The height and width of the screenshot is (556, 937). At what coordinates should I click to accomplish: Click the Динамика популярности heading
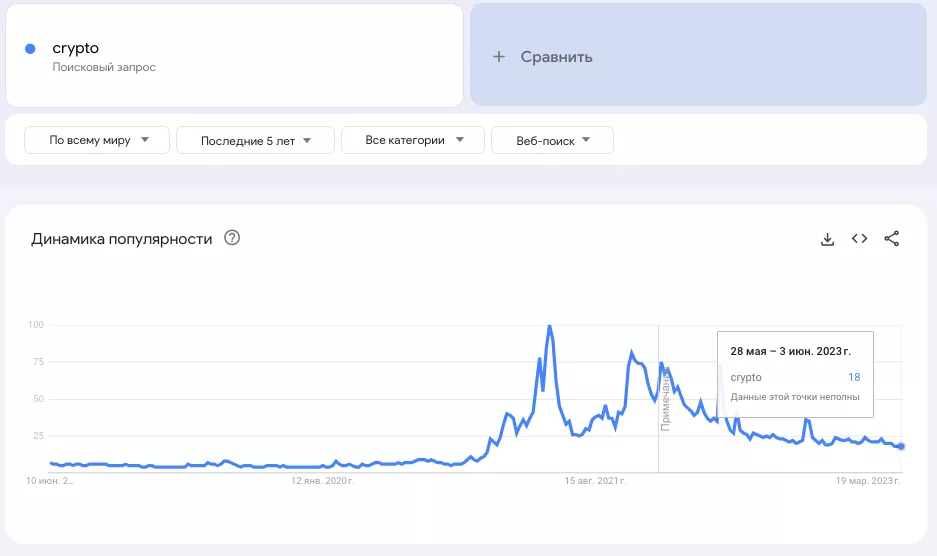(x=121, y=239)
